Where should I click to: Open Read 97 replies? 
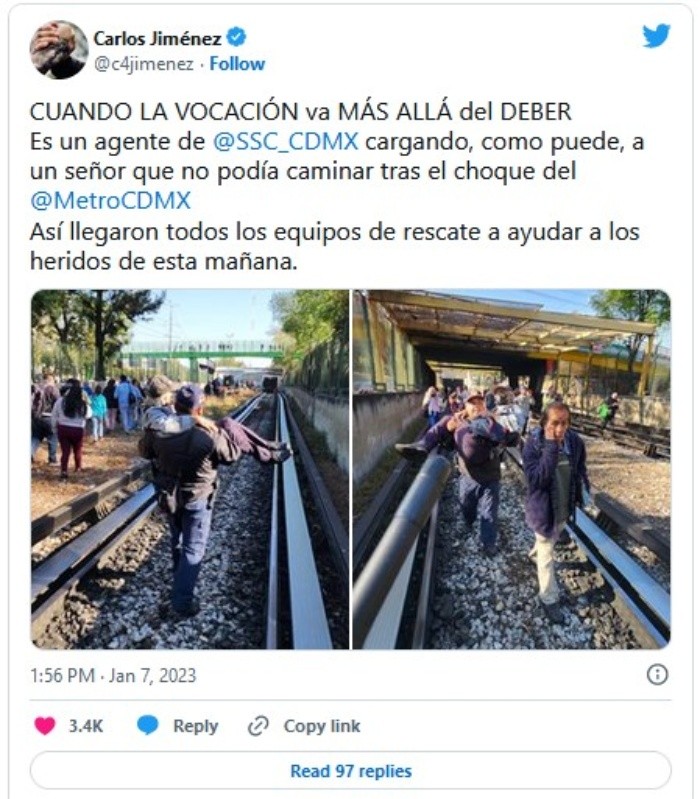coord(351,771)
